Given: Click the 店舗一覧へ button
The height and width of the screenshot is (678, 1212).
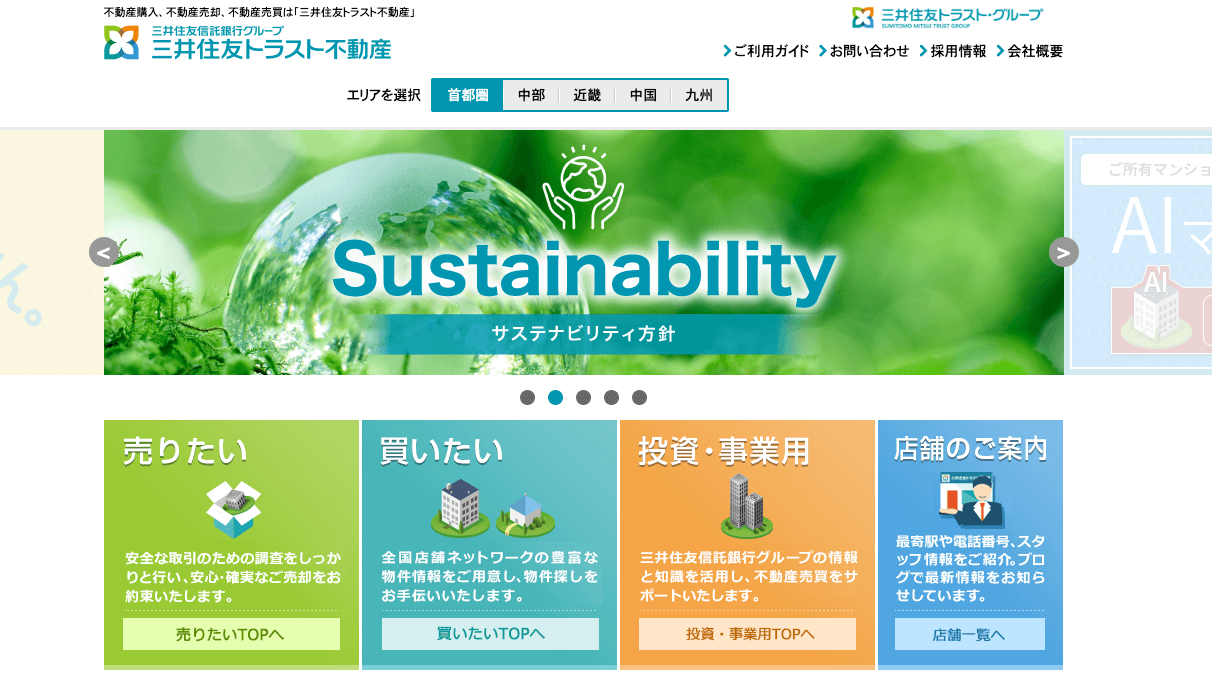Looking at the screenshot, I should click(x=970, y=634).
